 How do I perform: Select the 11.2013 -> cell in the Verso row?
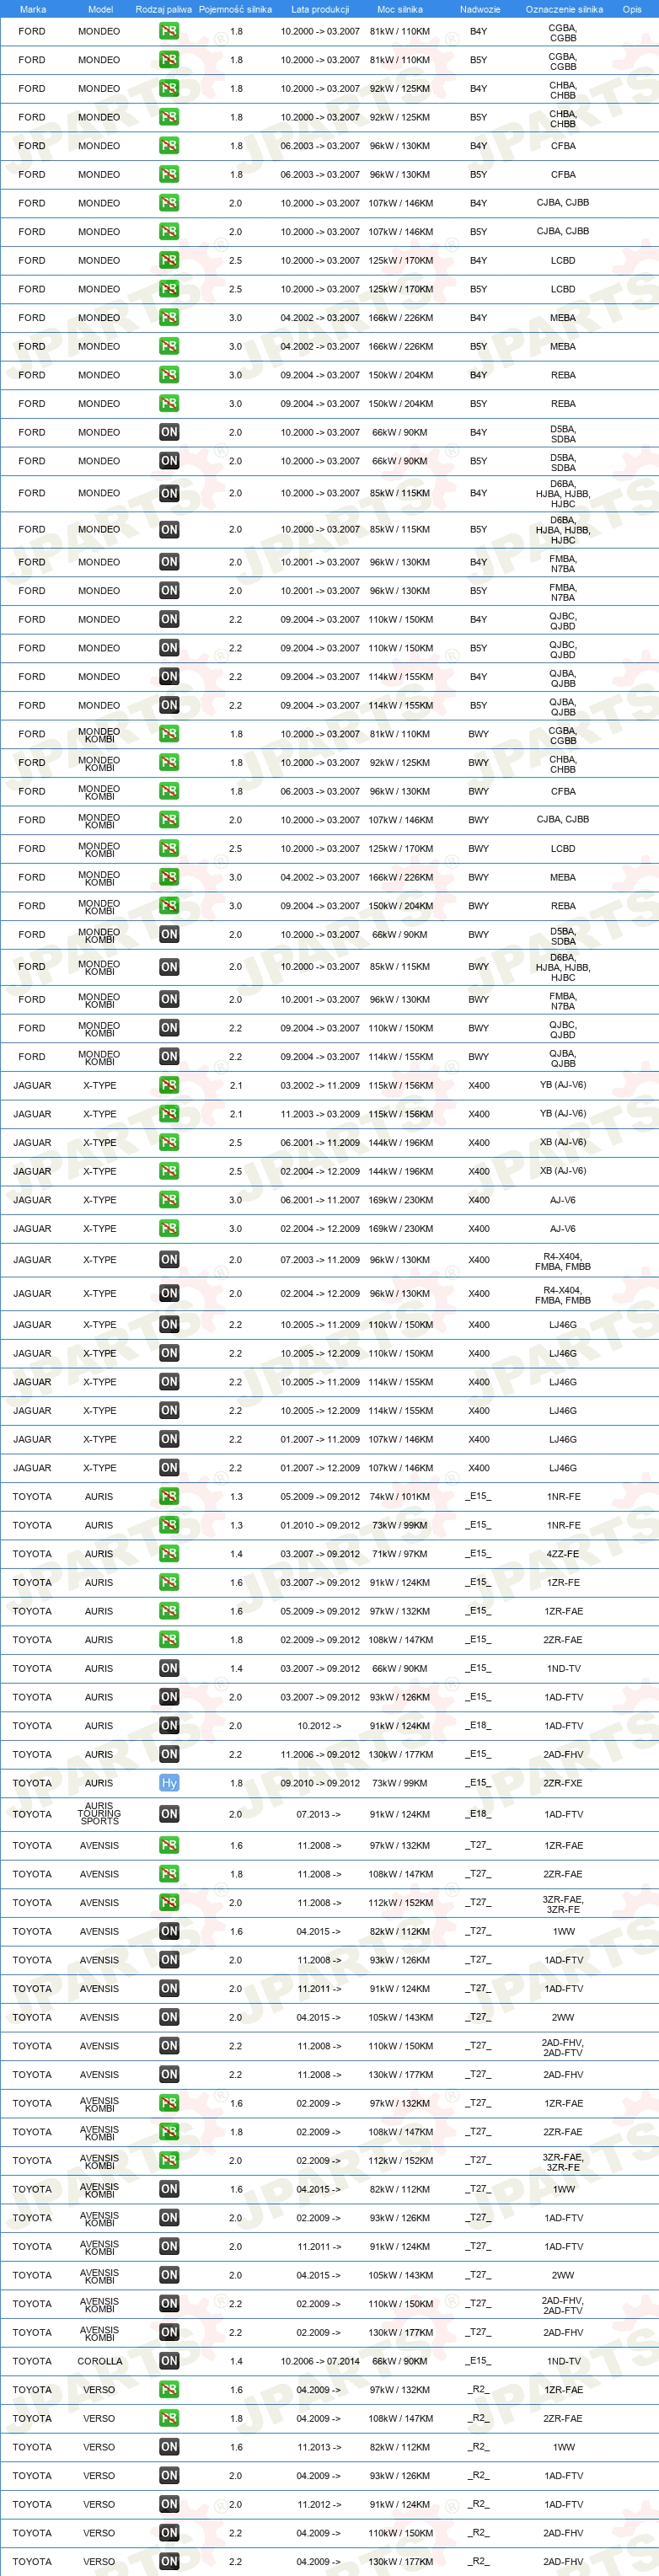(319, 2447)
